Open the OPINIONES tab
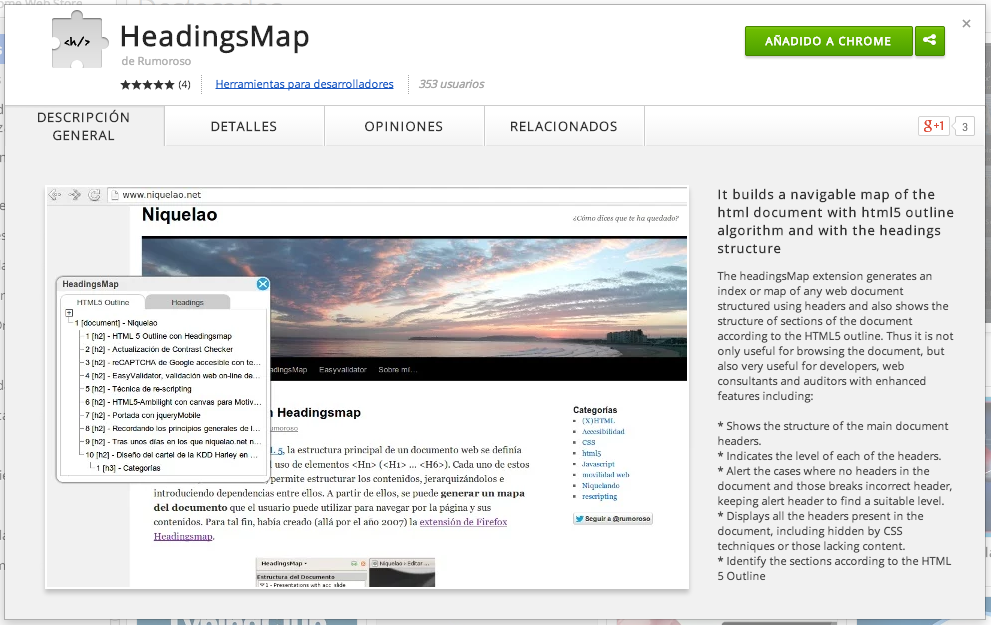Viewport: 991px width, 625px height. [404, 126]
